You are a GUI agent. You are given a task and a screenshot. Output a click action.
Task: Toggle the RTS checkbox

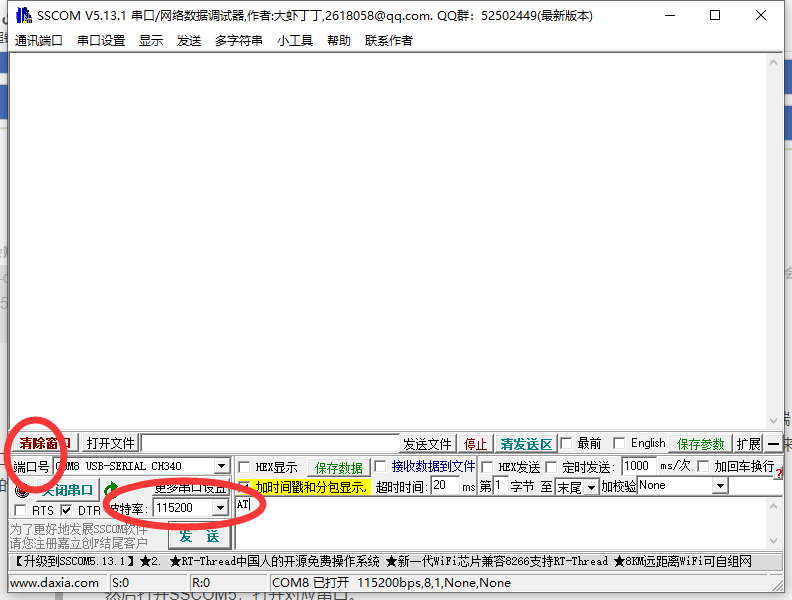(x=20, y=510)
